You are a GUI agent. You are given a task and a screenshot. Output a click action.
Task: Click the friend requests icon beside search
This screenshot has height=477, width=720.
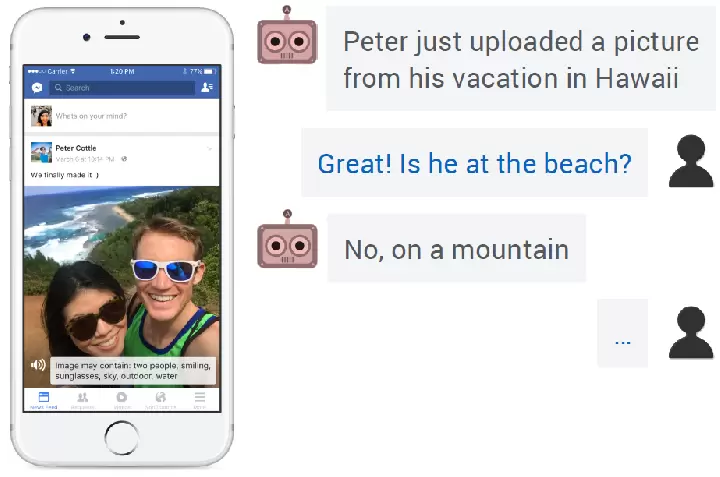[207, 88]
